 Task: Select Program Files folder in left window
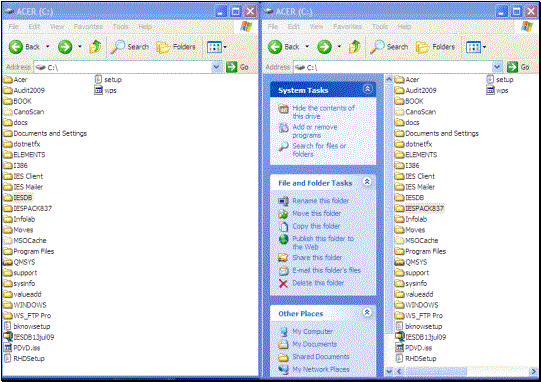pyautogui.click(x=29, y=252)
